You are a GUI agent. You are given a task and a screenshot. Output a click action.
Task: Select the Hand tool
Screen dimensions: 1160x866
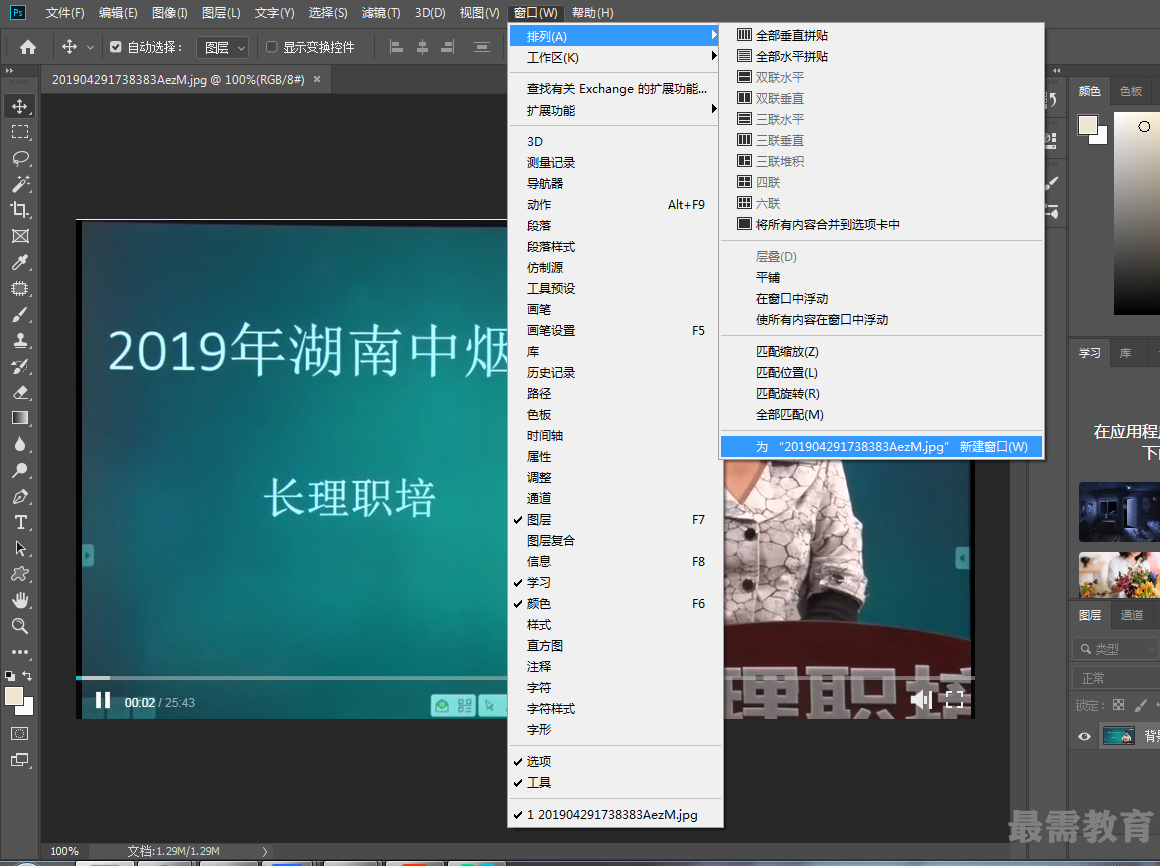[x=20, y=600]
